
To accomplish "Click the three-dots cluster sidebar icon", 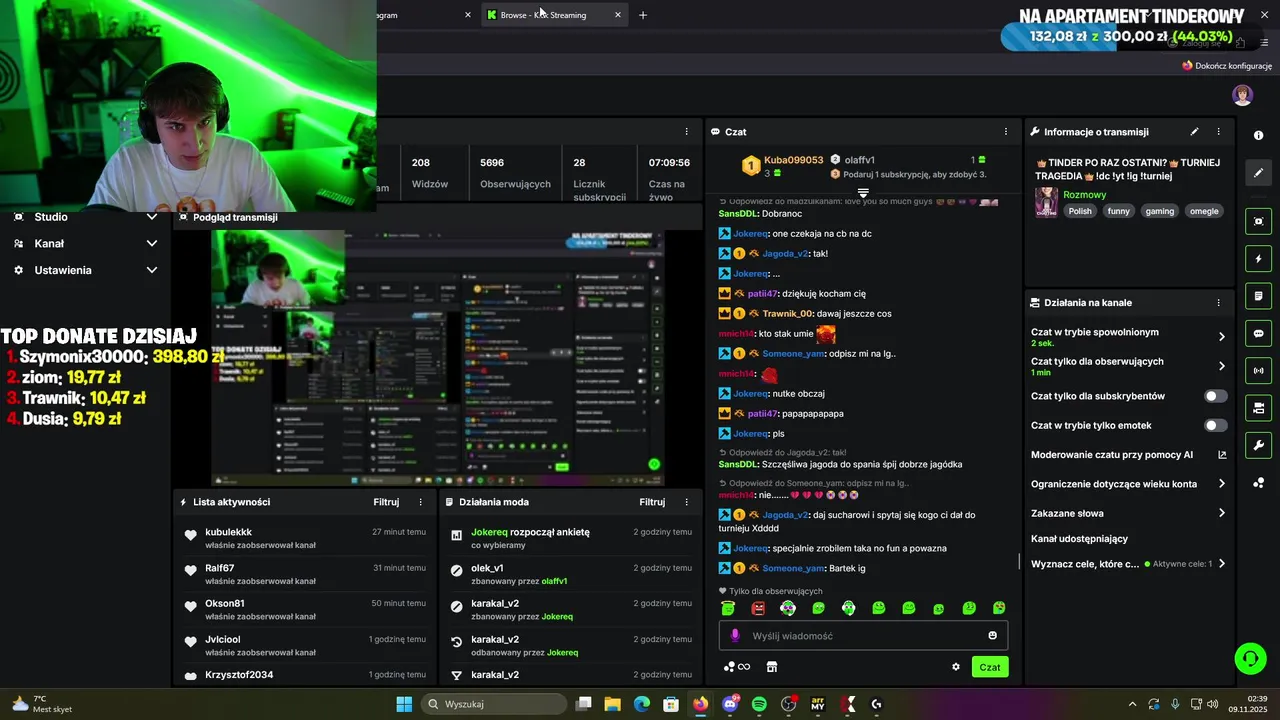I will [x=1258, y=483].
